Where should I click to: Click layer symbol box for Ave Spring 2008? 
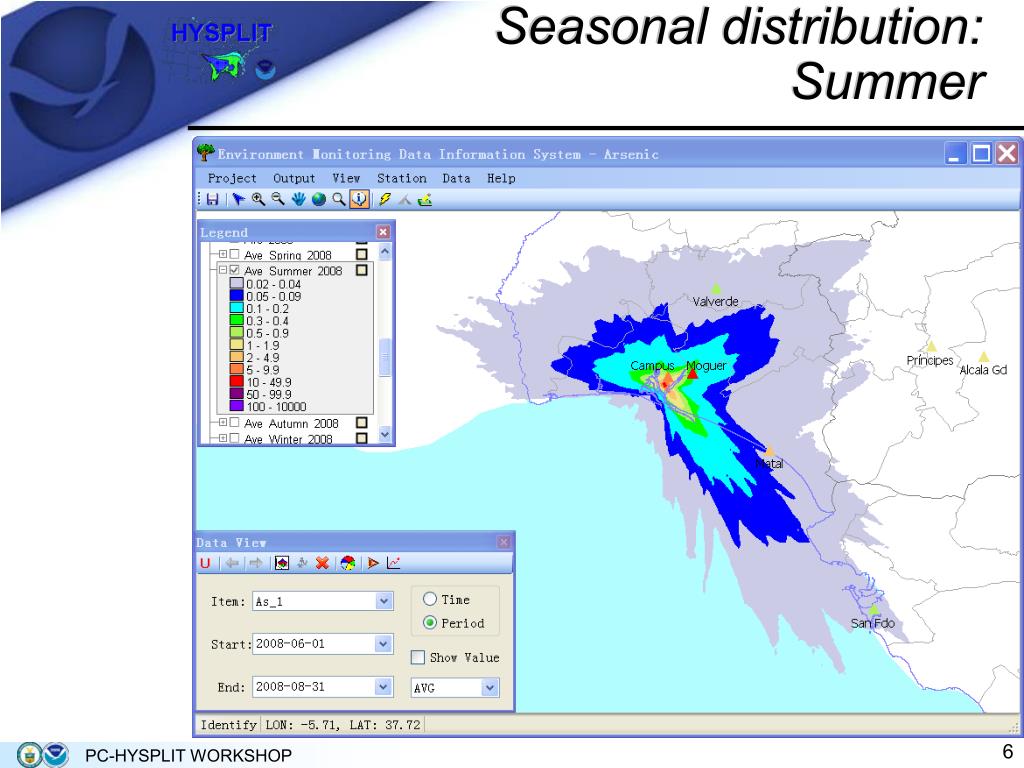(362, 254)
